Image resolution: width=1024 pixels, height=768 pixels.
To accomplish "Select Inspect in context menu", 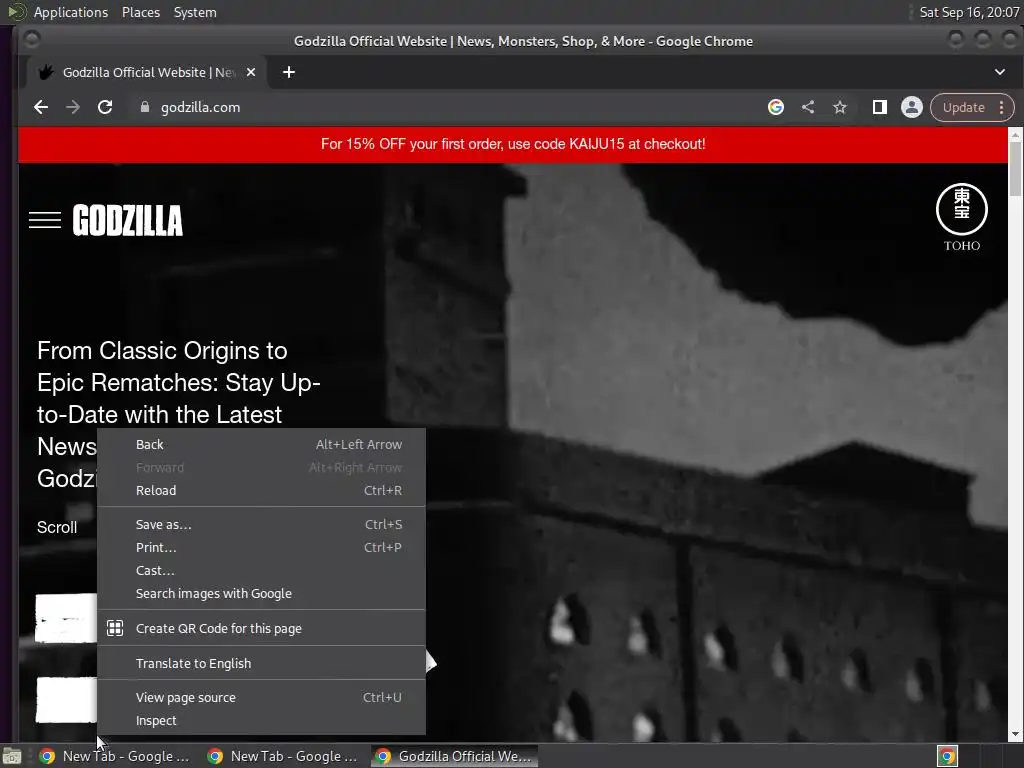I will click(x=261, y=720).
